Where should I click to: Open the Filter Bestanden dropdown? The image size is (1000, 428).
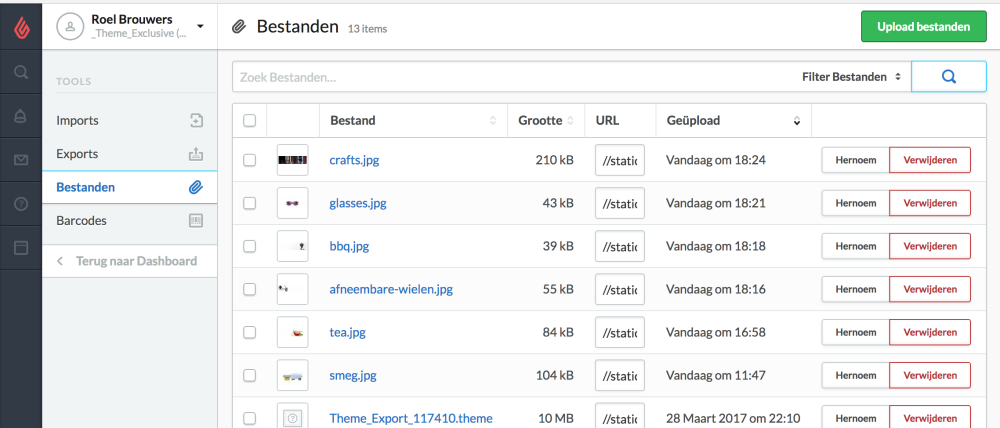[x=851, y=77]
